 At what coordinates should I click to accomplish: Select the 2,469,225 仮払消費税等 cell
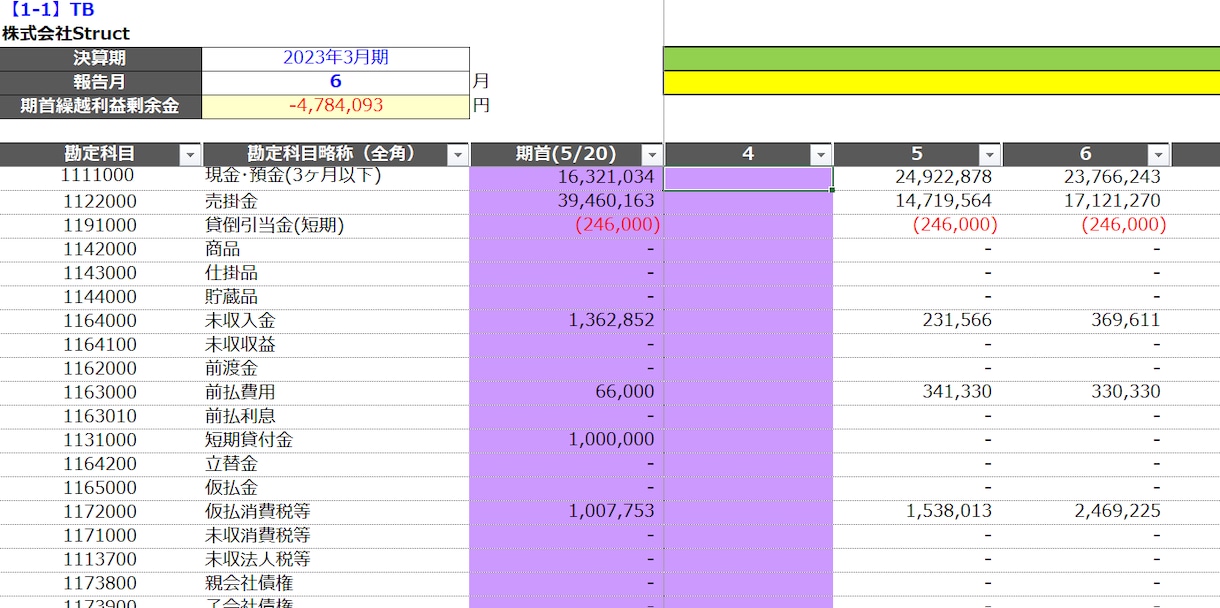pos(1087,511)
